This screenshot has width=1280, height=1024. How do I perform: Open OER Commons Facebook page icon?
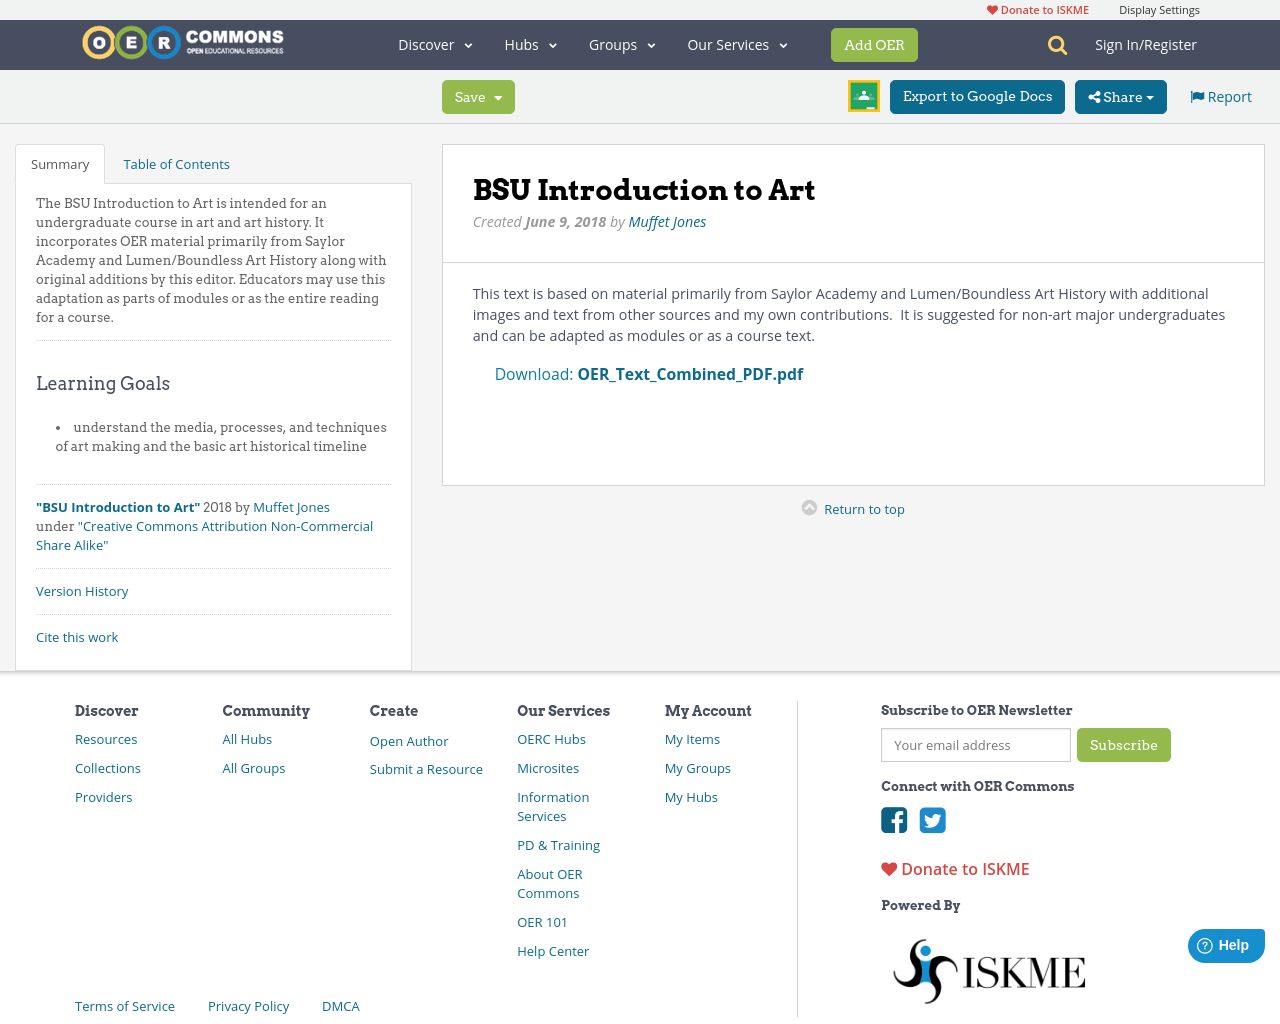[893, 819]
